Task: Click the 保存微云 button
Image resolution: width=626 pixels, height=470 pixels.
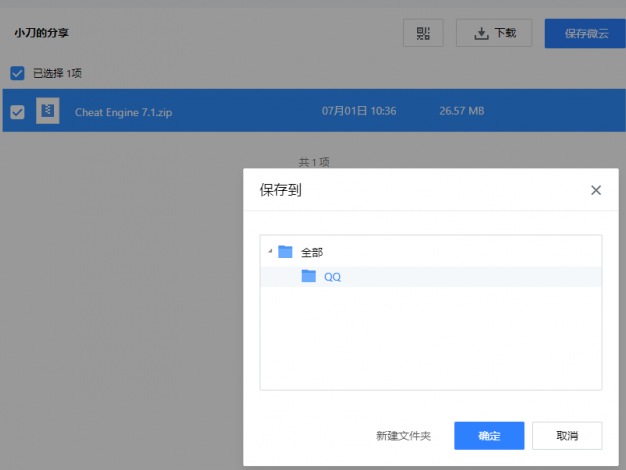Action: [x=586, y=34]
